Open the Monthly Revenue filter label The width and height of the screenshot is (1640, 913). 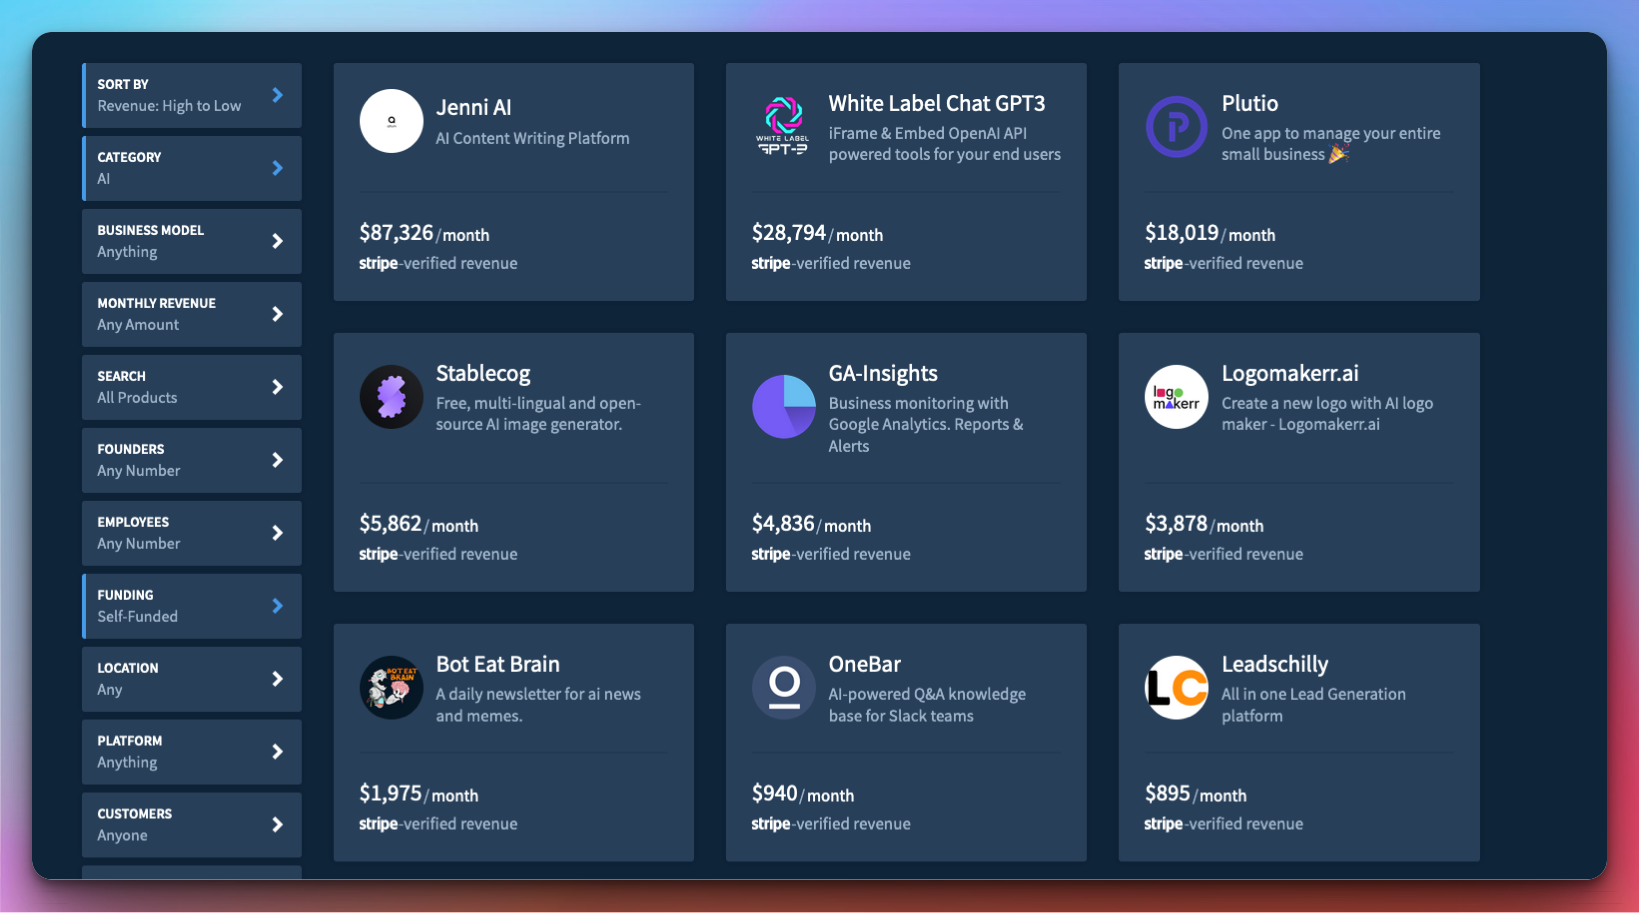[156, 303]
